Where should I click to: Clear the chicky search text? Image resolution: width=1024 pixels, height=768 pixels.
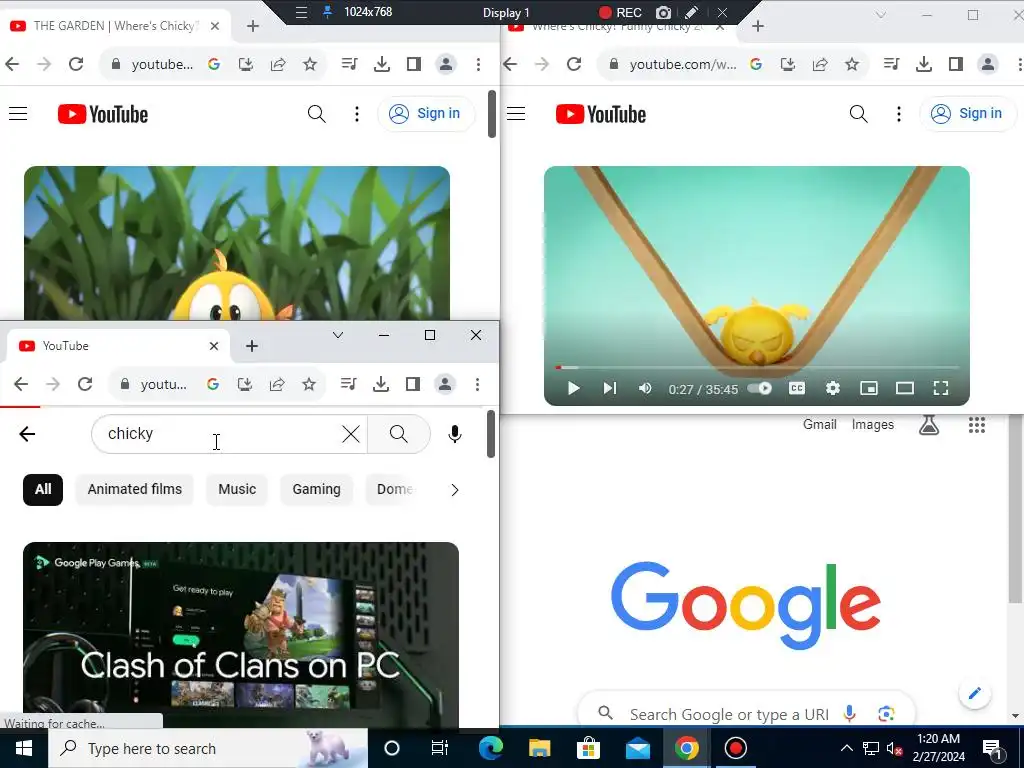tap(351, 434)
